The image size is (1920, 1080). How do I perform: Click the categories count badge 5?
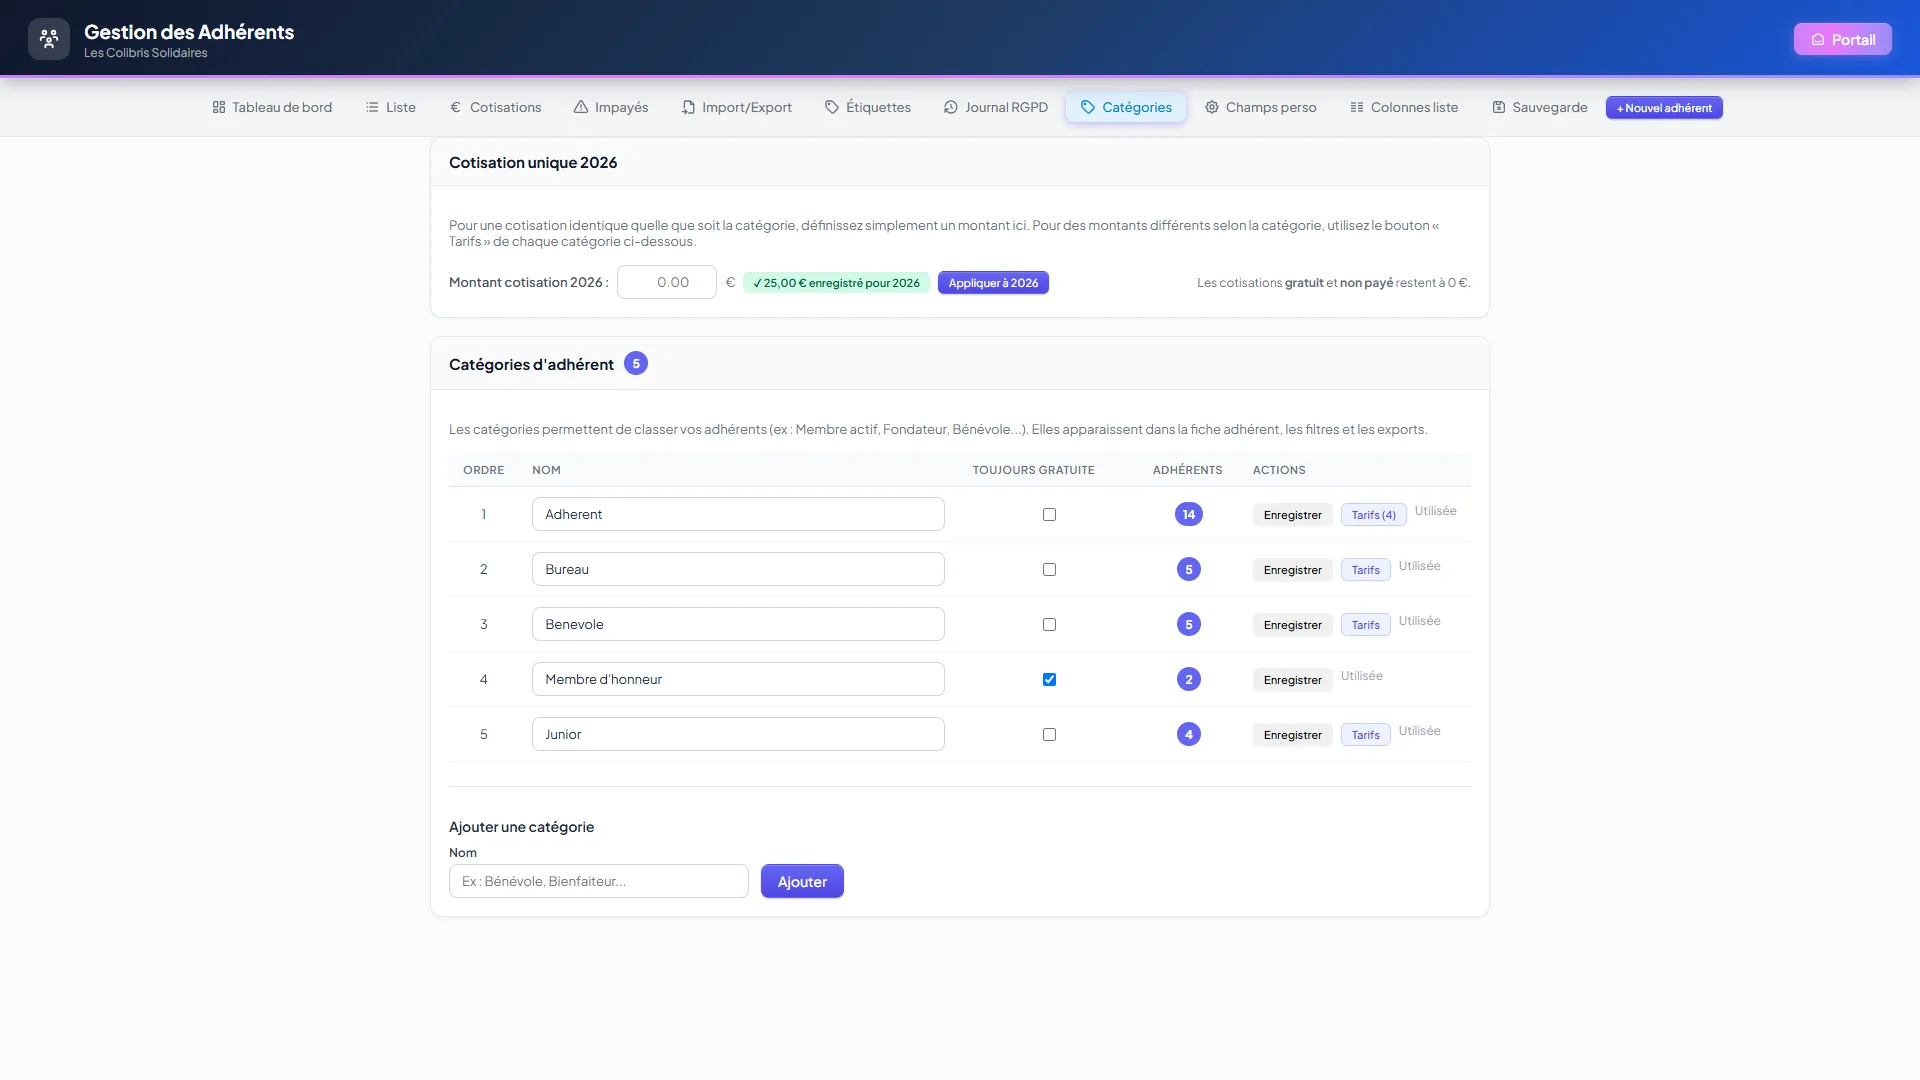coord(636,363)
